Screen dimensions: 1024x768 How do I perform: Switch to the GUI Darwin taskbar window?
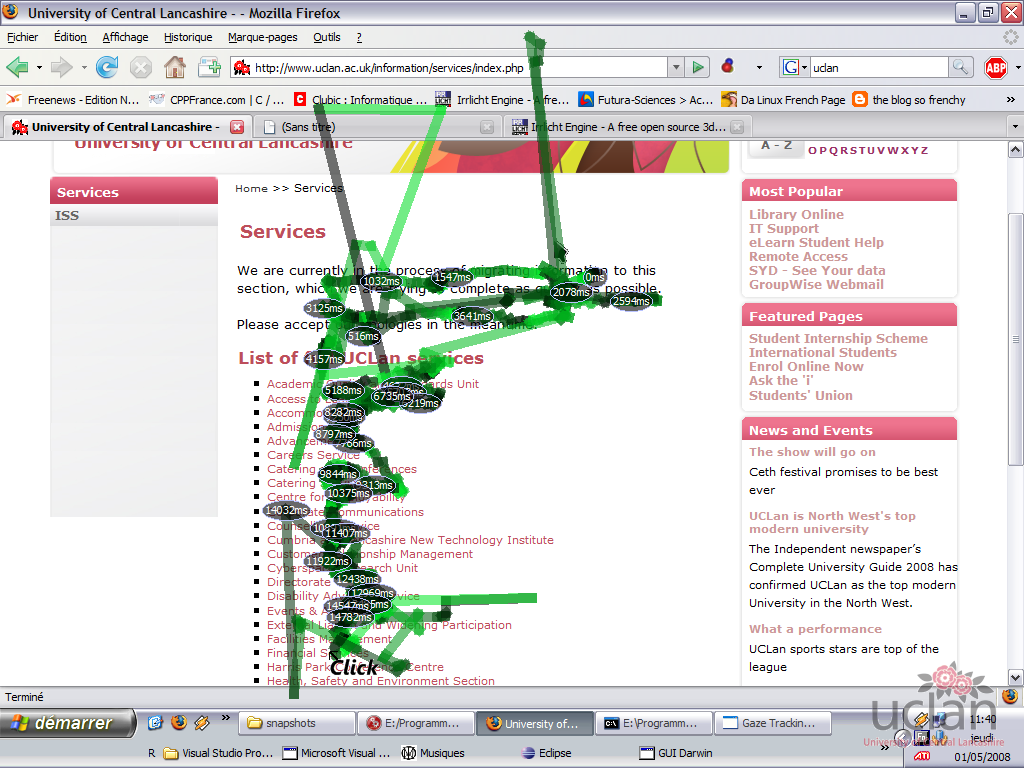pyautogui.click(x=676, y=753)
